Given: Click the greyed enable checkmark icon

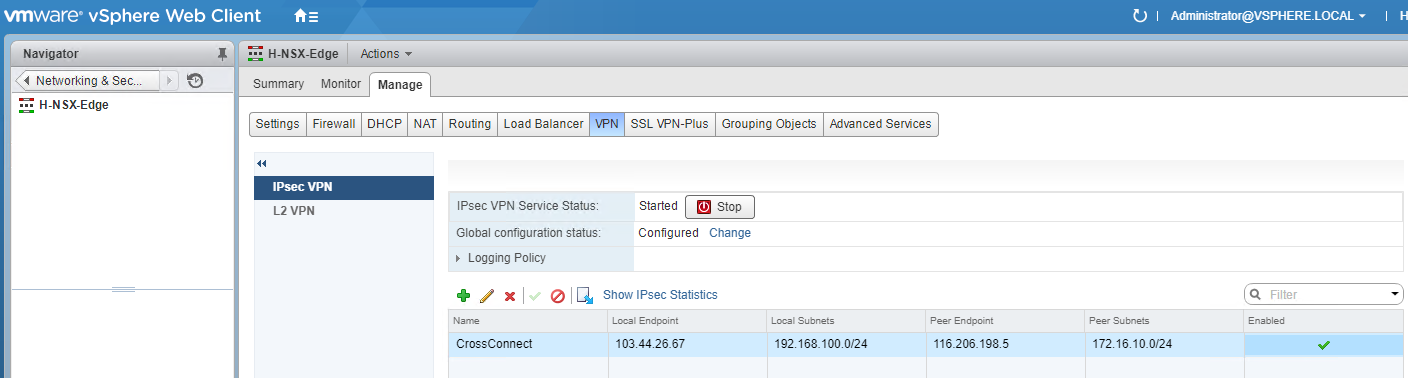Looking at the screenshot, I should coord(535,296).
